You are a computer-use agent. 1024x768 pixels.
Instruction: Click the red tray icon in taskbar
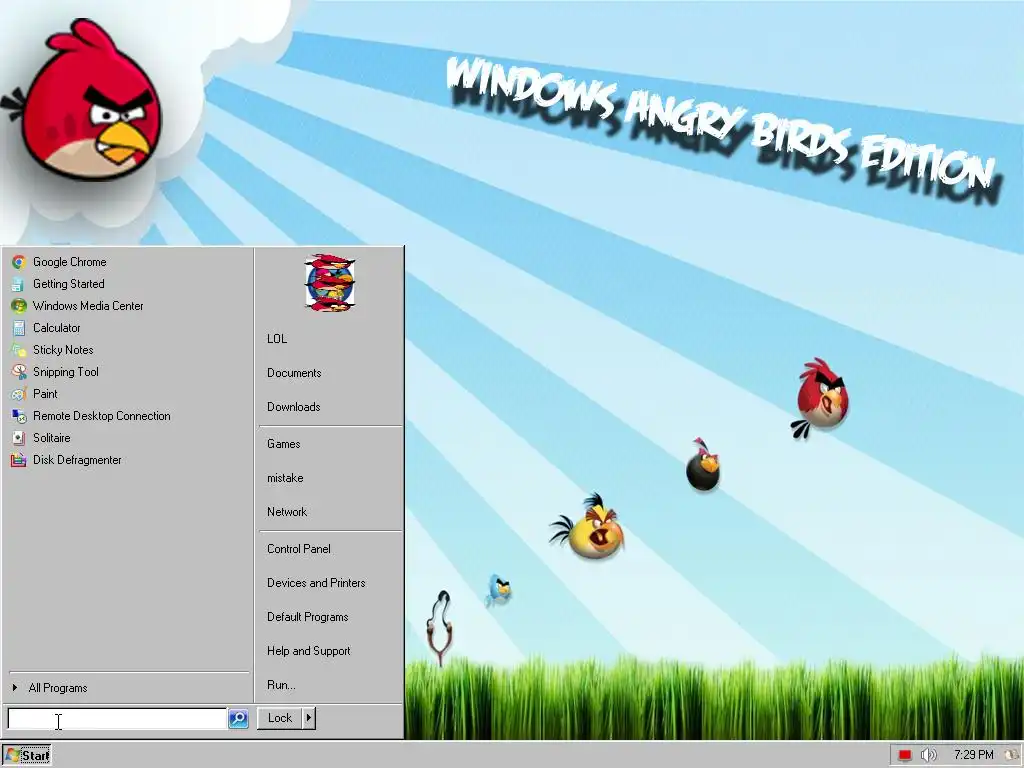(x=904, y=755)
